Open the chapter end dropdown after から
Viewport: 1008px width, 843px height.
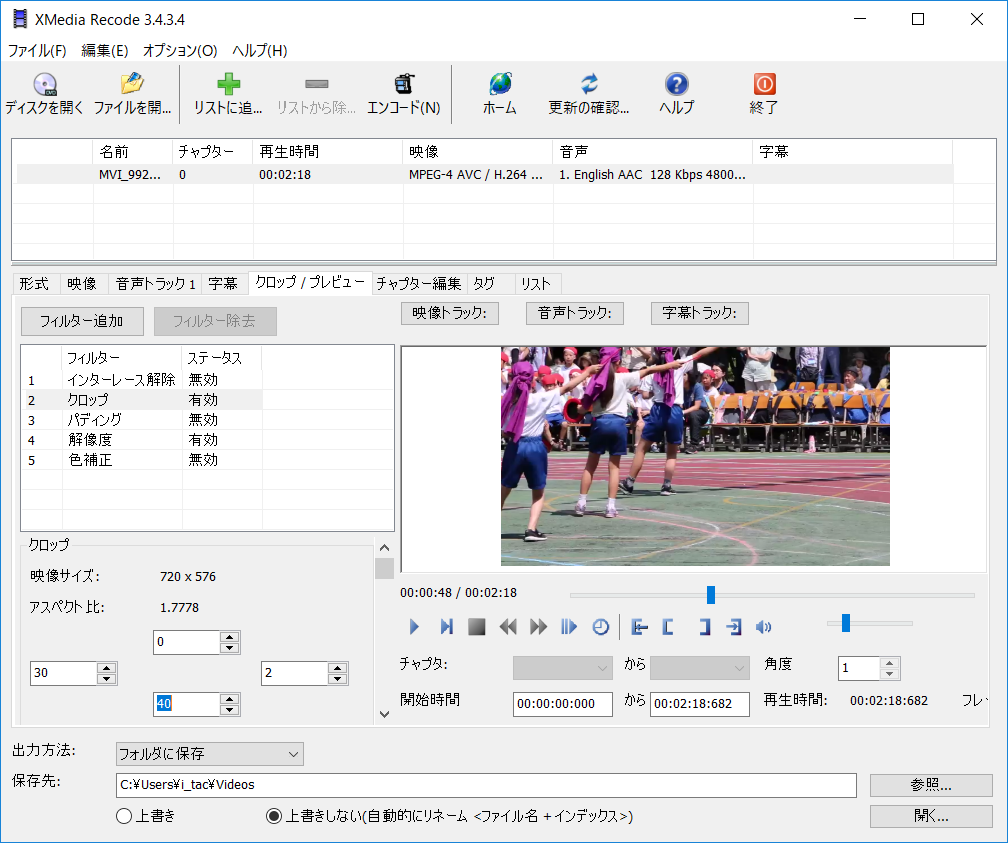699,668
